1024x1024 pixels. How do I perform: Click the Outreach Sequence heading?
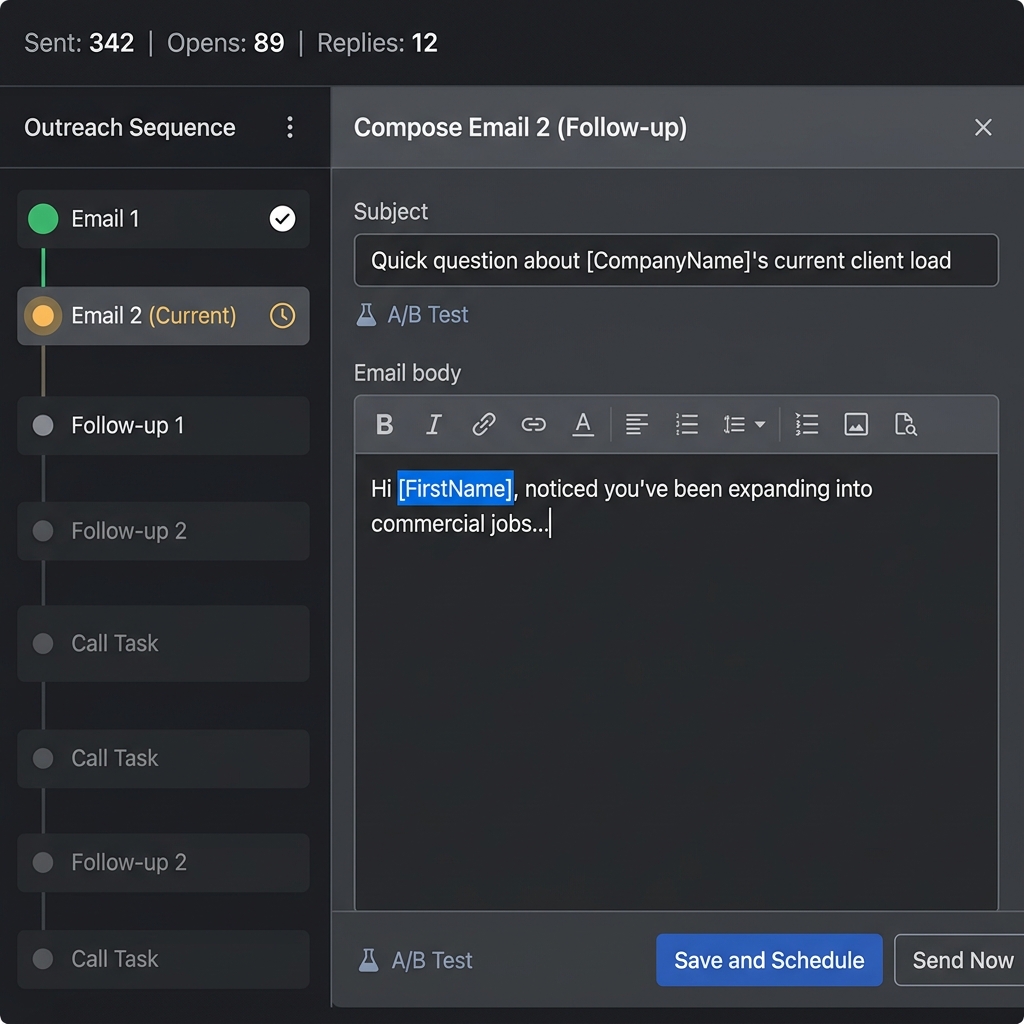tap(130, 127)
